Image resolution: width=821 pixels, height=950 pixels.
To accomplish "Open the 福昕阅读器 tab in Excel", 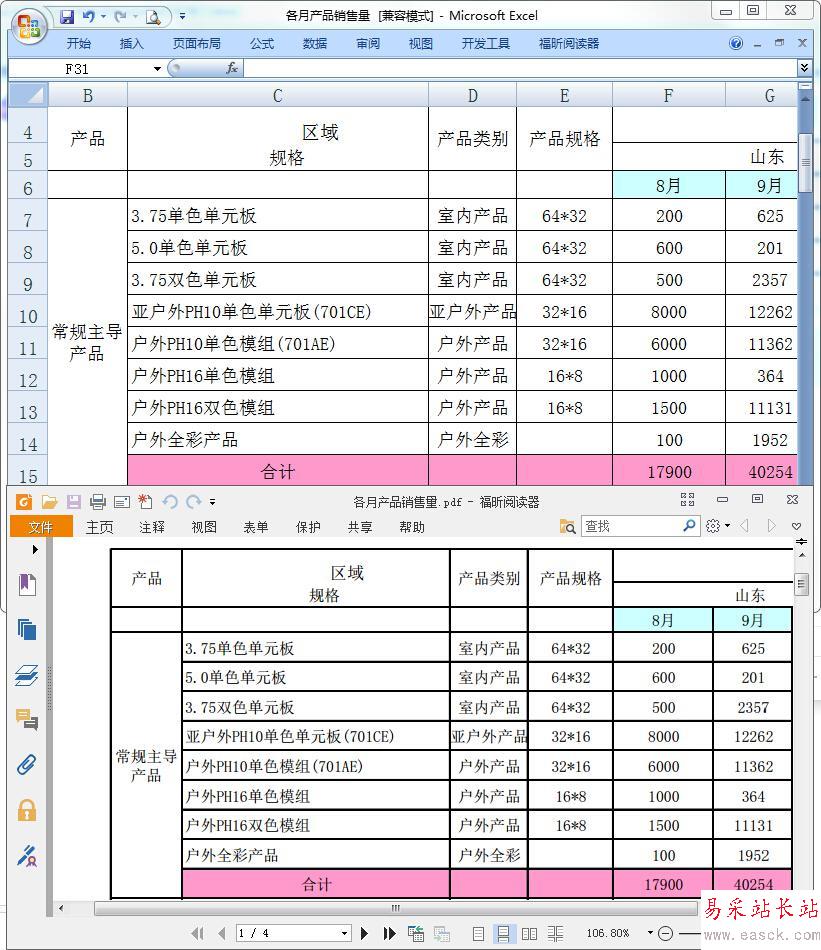I will click(x=568, y=44).
